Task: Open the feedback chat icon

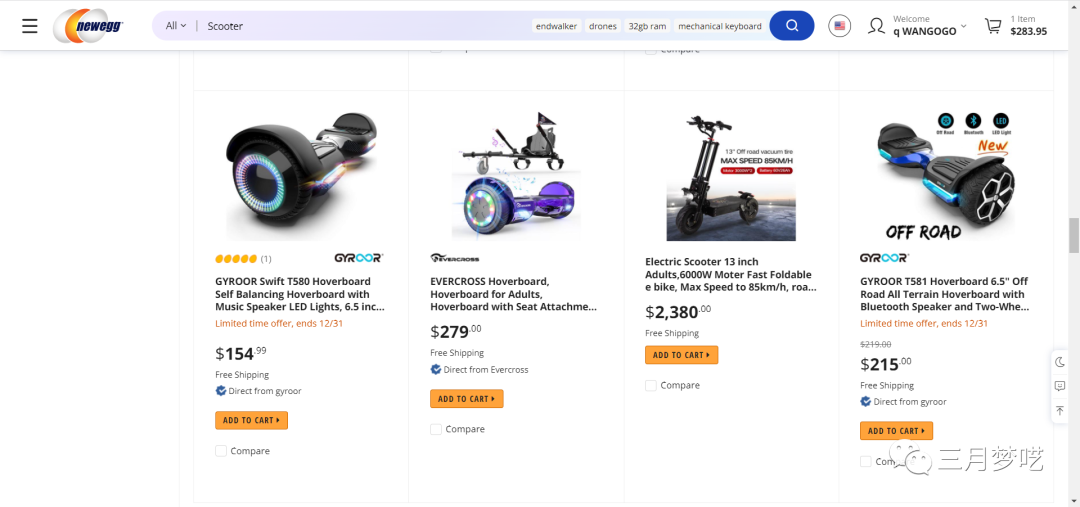Action: click(x=1060, y=386)
